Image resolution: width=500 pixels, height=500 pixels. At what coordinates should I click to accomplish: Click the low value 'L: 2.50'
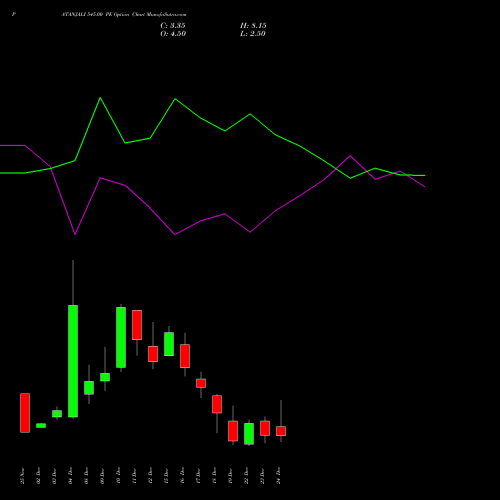click(253, 34)
